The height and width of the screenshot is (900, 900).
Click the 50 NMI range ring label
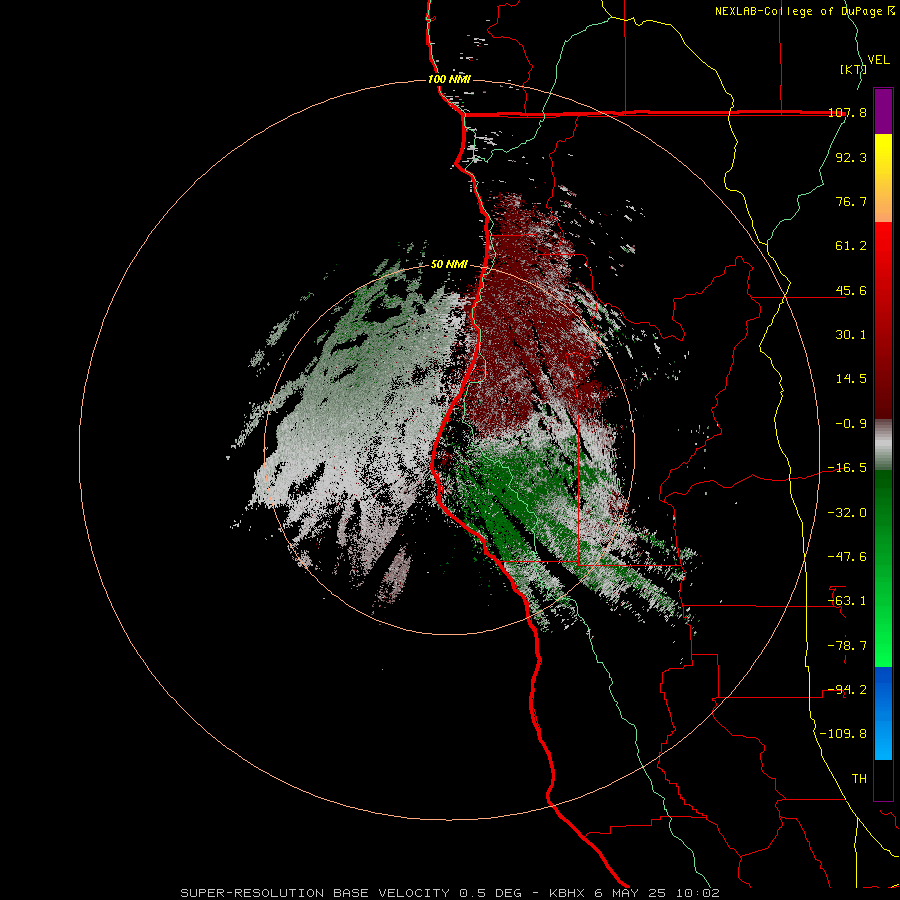click(x=449, y=265)
